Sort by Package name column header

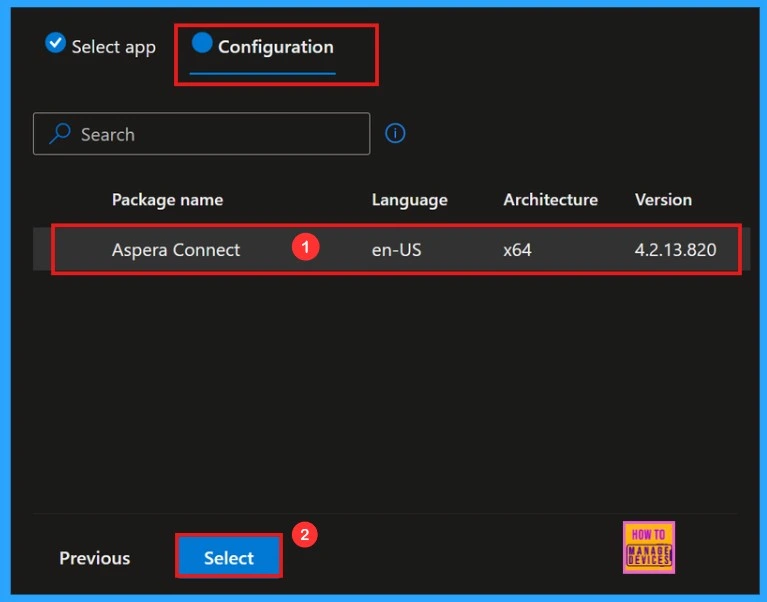(x=167, y=200)
